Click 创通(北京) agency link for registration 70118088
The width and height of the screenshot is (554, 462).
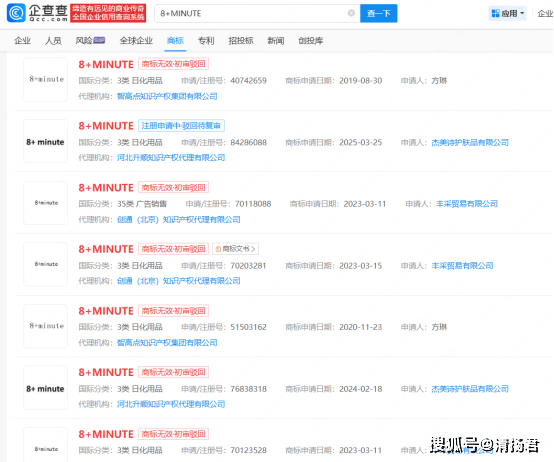179,219
